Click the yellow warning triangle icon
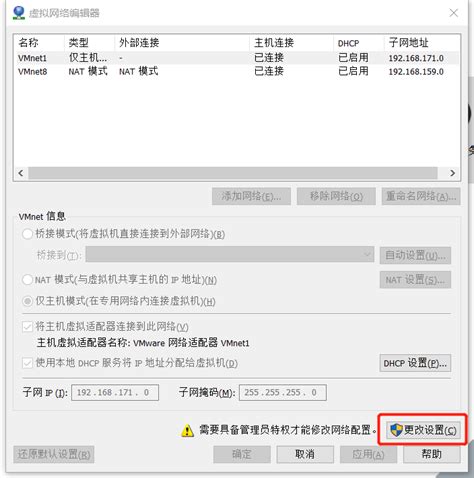474x478 pixels. 188,430
